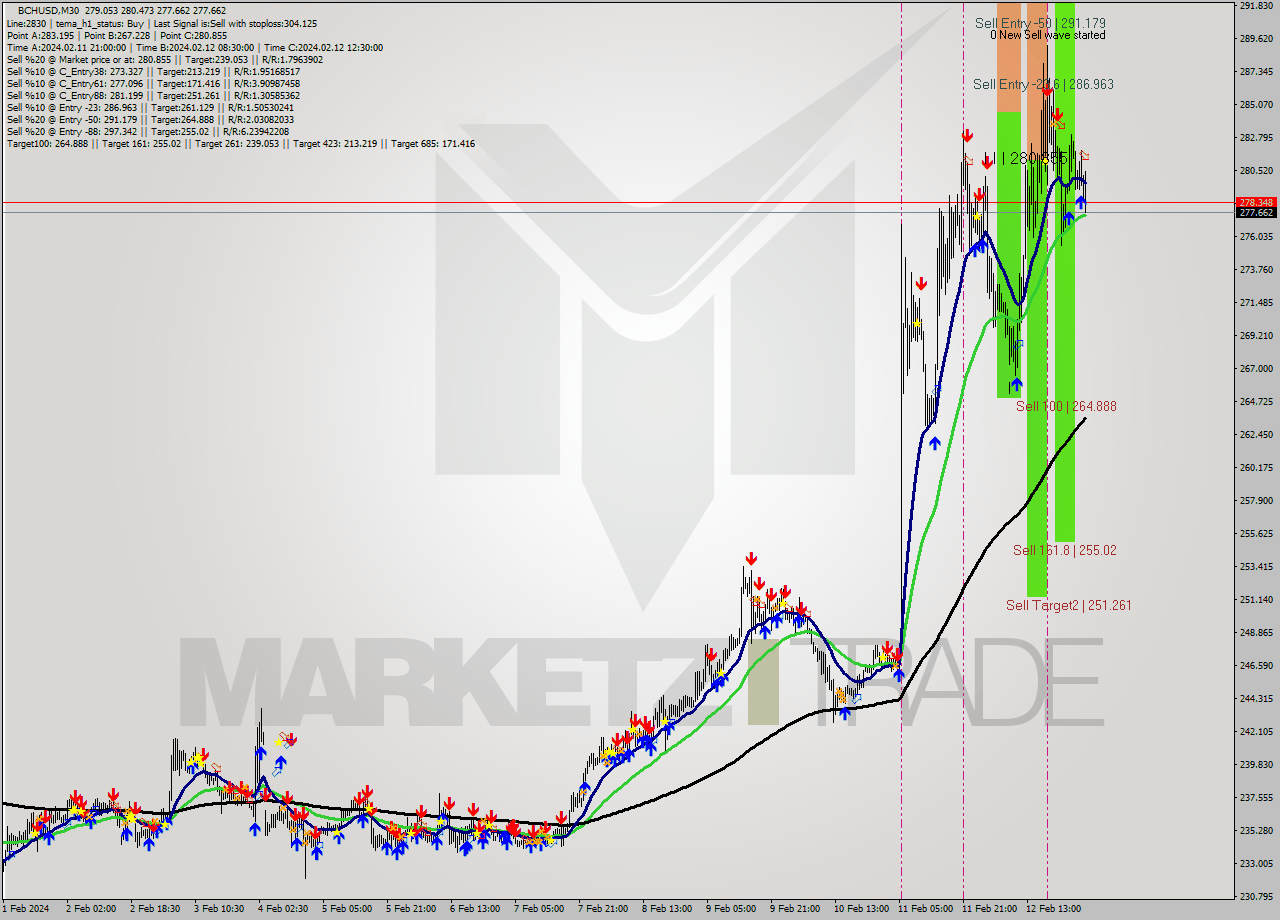Click the '11 Feb 21:00' time axis label
This screenshot has height=920, width=1280.
pyautogui.click(x=989, y=909)
